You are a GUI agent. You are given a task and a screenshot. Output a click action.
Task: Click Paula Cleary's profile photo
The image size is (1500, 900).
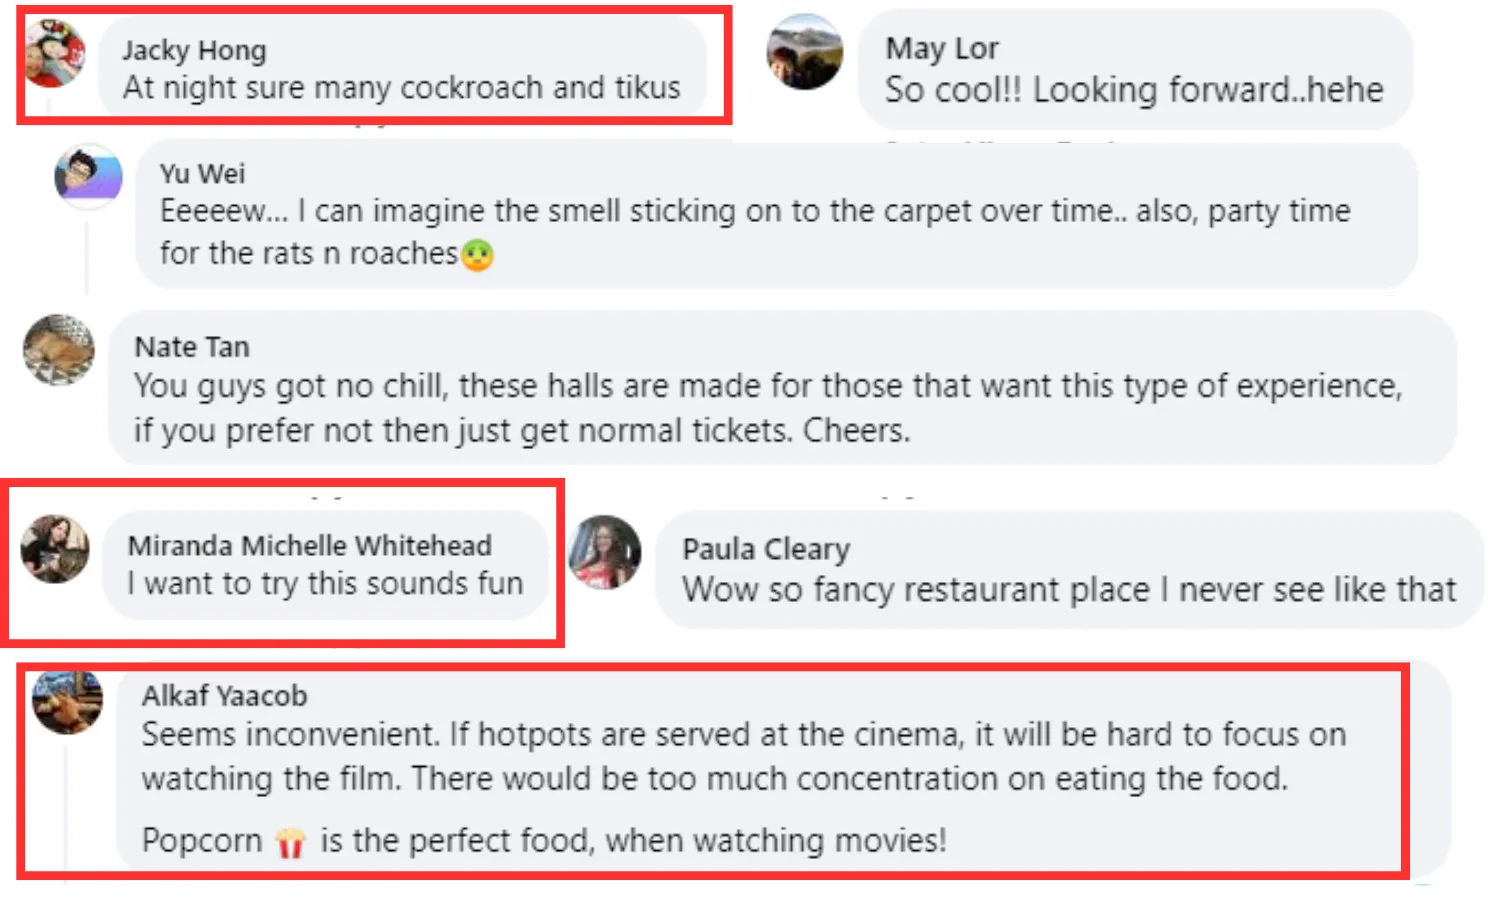(605, 552)
